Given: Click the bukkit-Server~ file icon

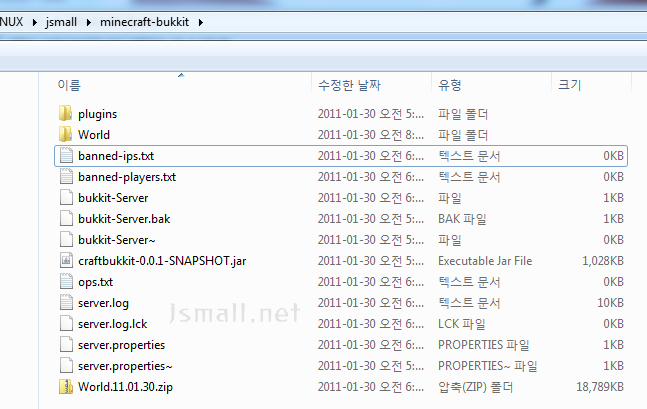Looking at the screenshot, I should point(66,240).
